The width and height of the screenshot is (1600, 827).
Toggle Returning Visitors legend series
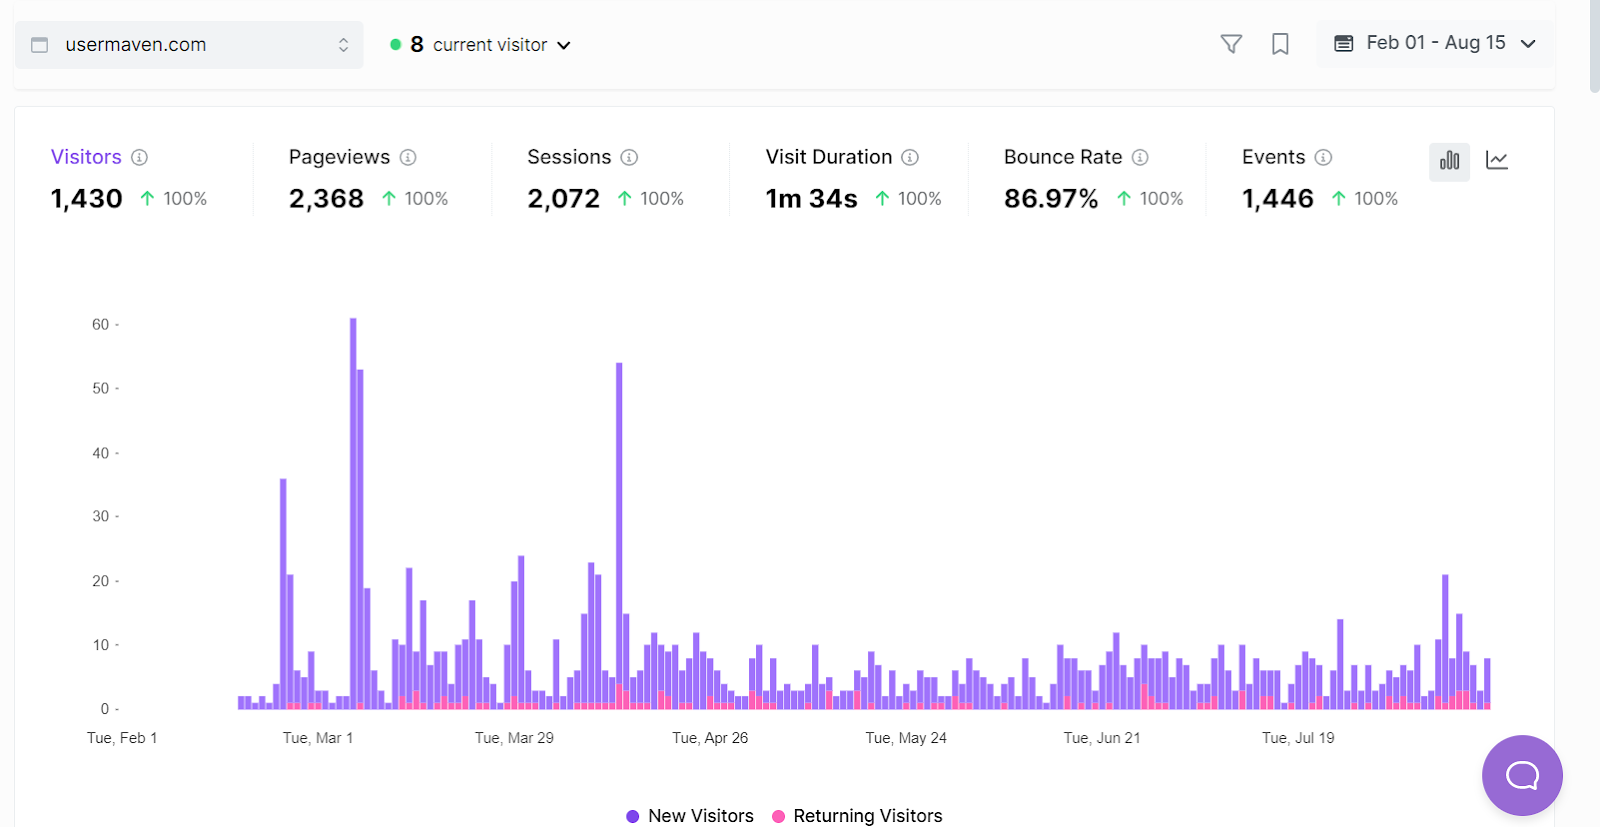(x=857, y=816)
